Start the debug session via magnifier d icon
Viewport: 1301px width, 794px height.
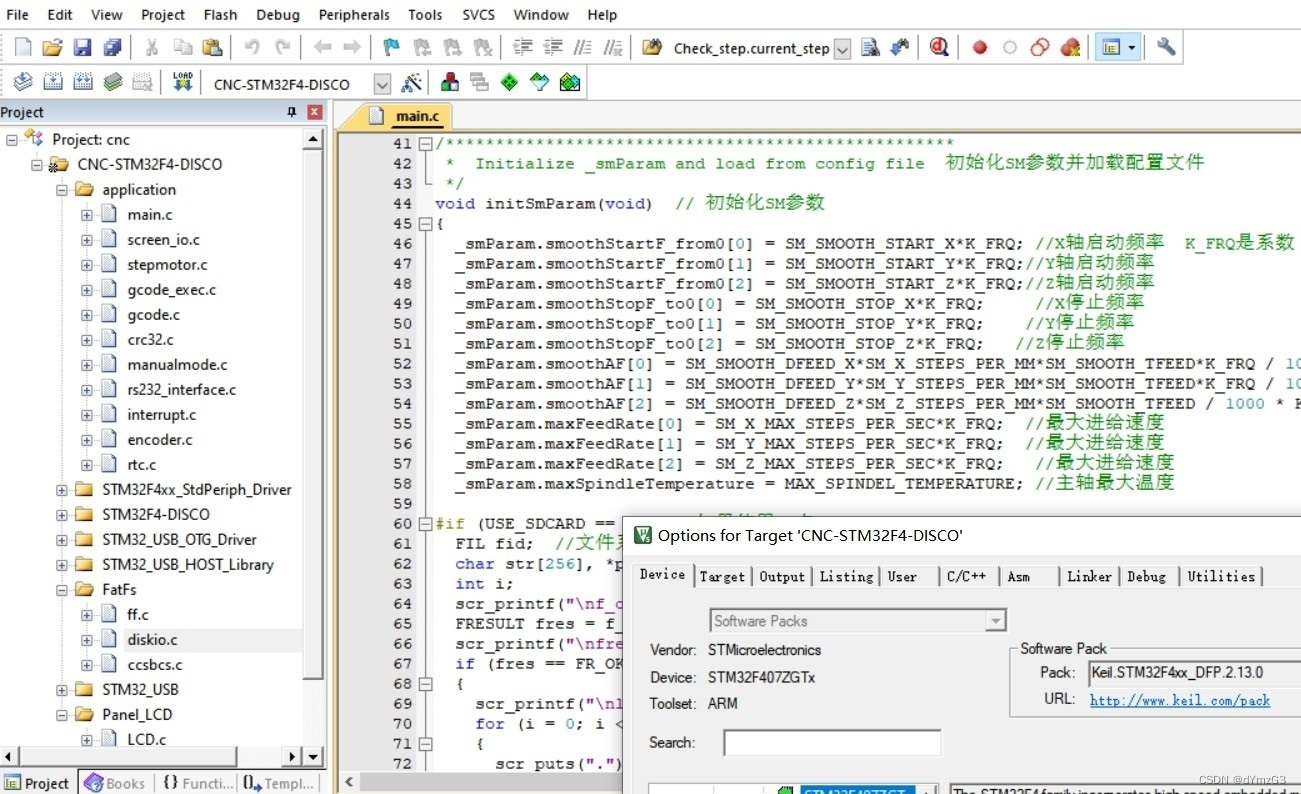(938, 47)
